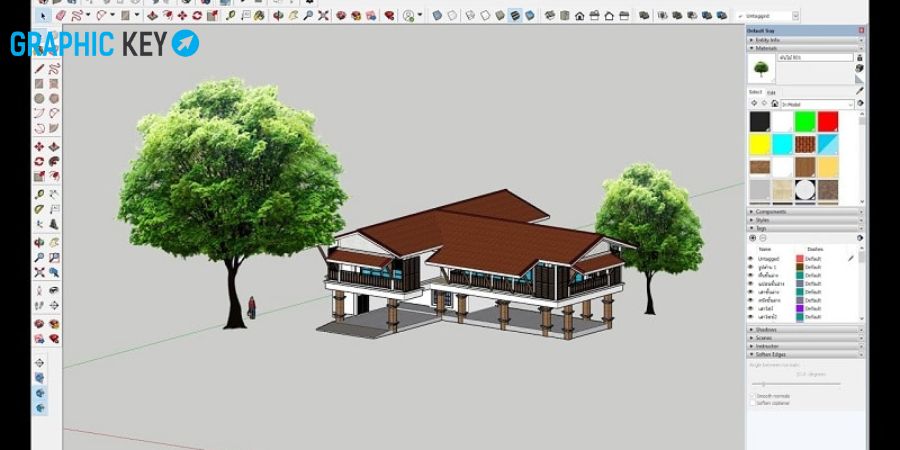Hide the tag with purple swatch
Image resolution: width=900 pixels, height=450 pixels.
click(750, 308)
